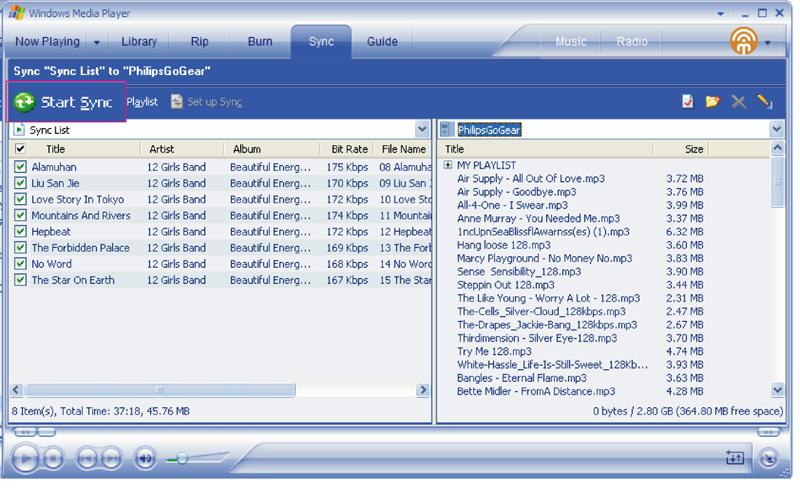Click the PhilipsGoGear device name field
800x488 pixels.
coord(489,130)
